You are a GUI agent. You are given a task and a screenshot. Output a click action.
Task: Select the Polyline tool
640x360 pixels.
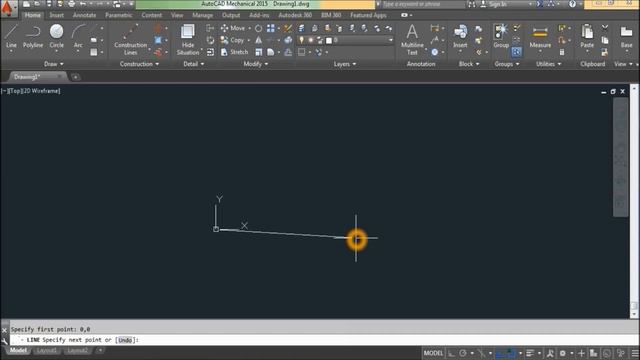tap(33, 37)
